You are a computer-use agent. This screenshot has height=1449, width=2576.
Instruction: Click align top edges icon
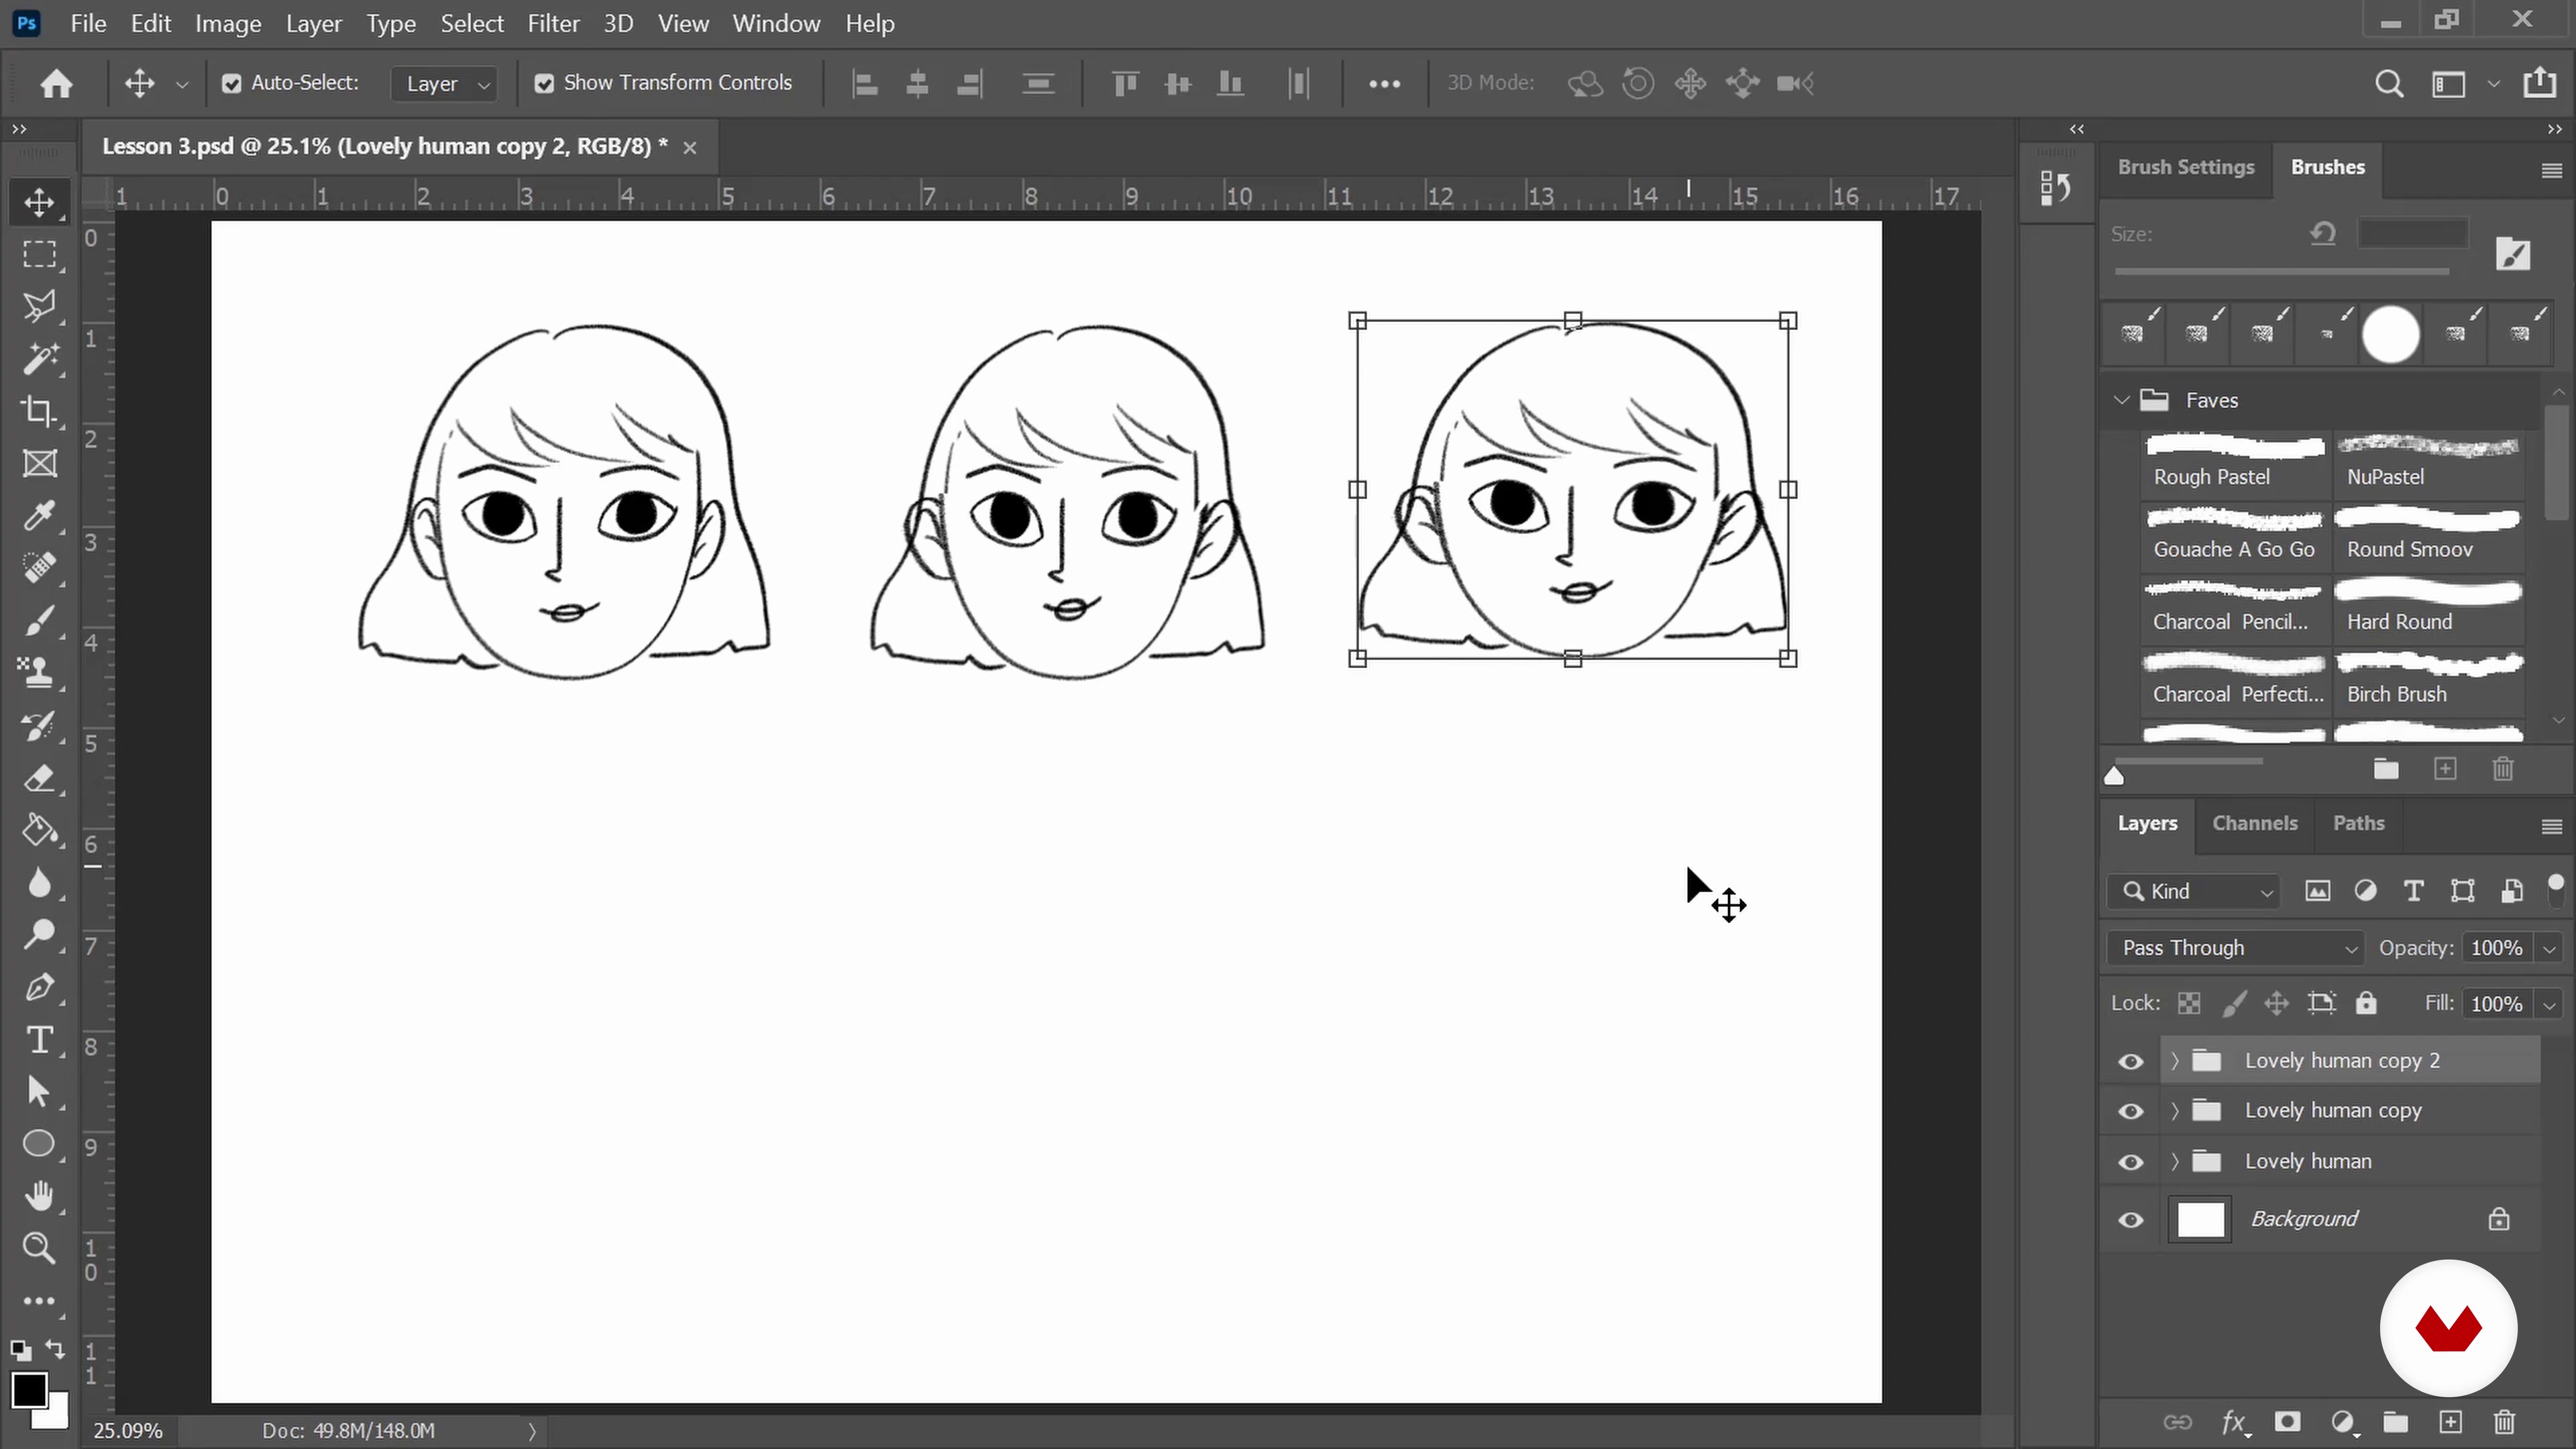(1125, 84)
